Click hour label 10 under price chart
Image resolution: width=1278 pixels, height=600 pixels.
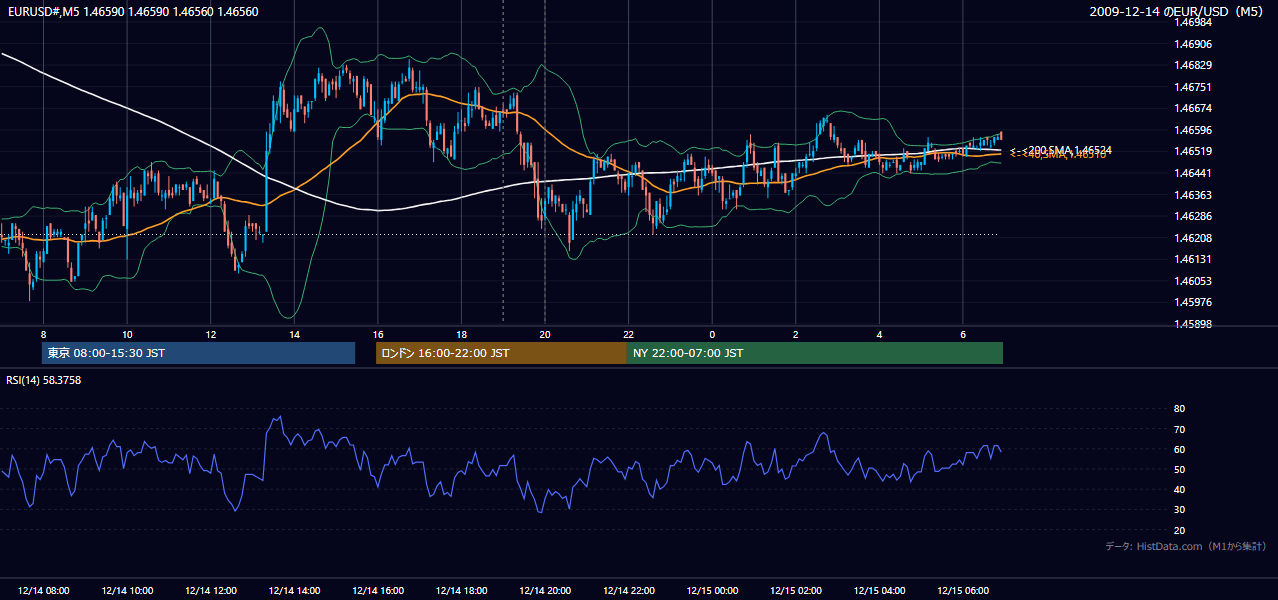coord(127,334)
